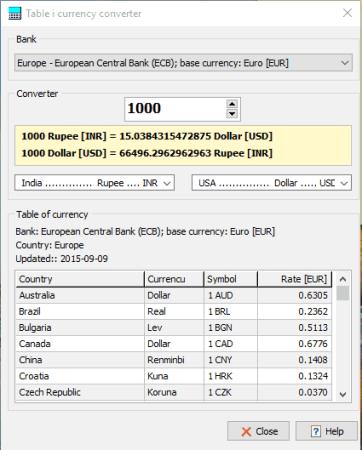Select the Australia row in currency table
Screen dimensions: 362x450
pos(174,295)
